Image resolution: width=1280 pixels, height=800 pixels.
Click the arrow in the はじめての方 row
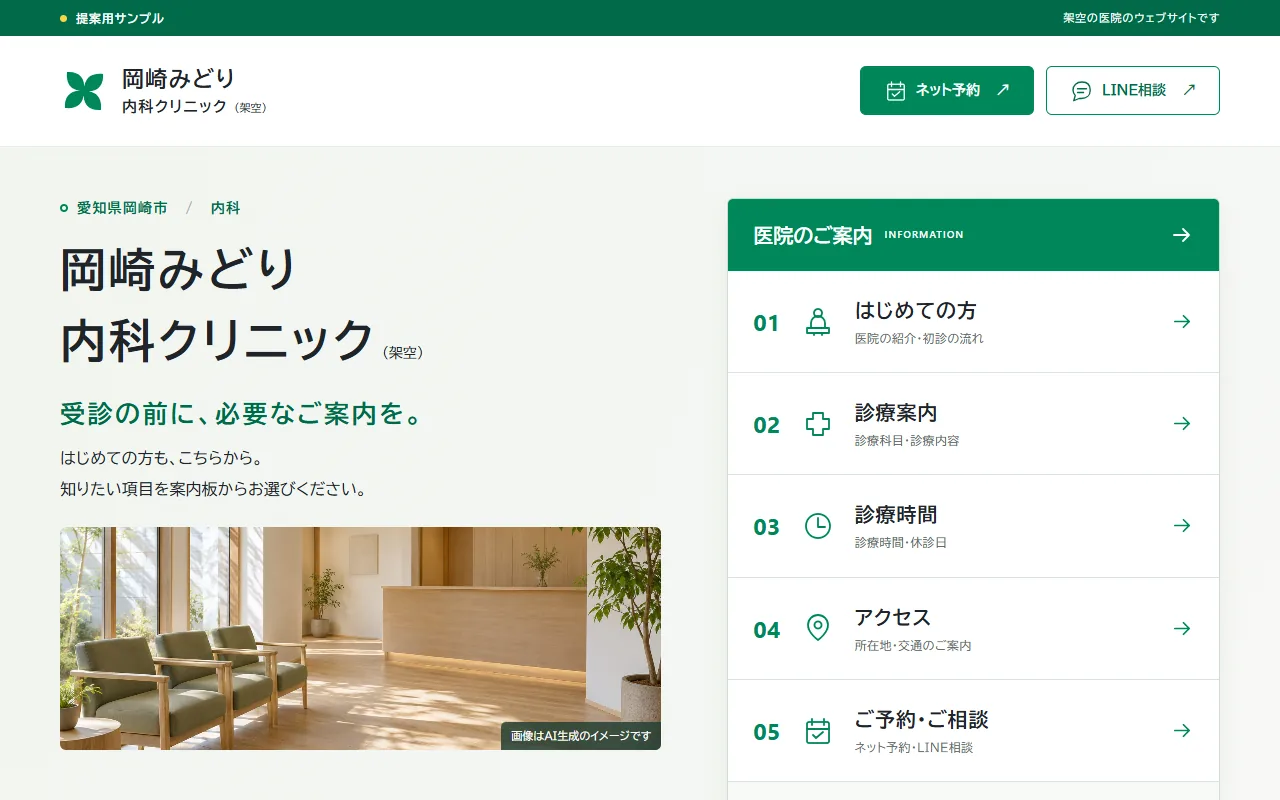1182,322
